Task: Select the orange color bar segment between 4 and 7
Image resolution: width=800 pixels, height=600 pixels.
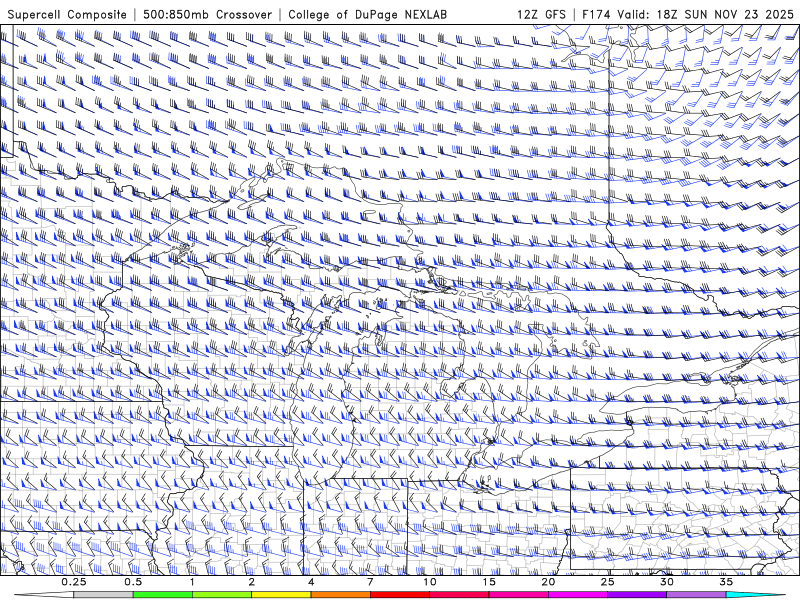Action: pyautogui.click(x=340, y=595)
